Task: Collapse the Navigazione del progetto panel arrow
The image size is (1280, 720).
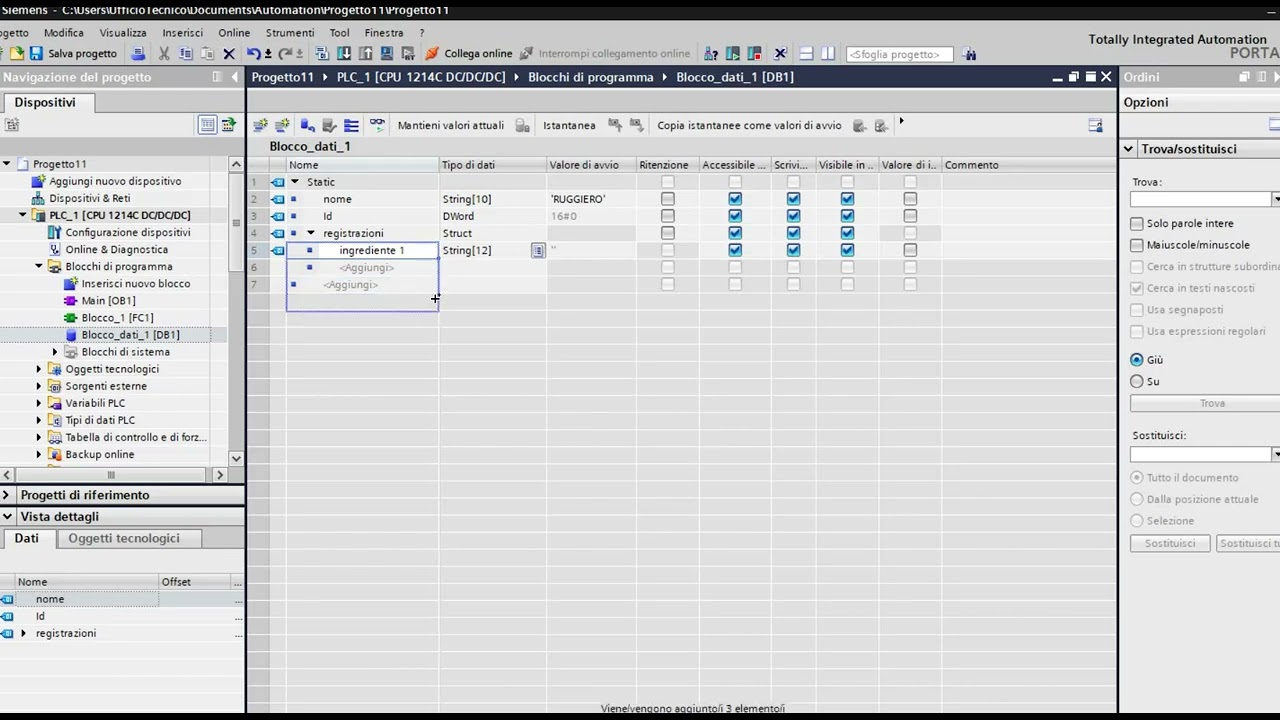Action: (235, 77)
